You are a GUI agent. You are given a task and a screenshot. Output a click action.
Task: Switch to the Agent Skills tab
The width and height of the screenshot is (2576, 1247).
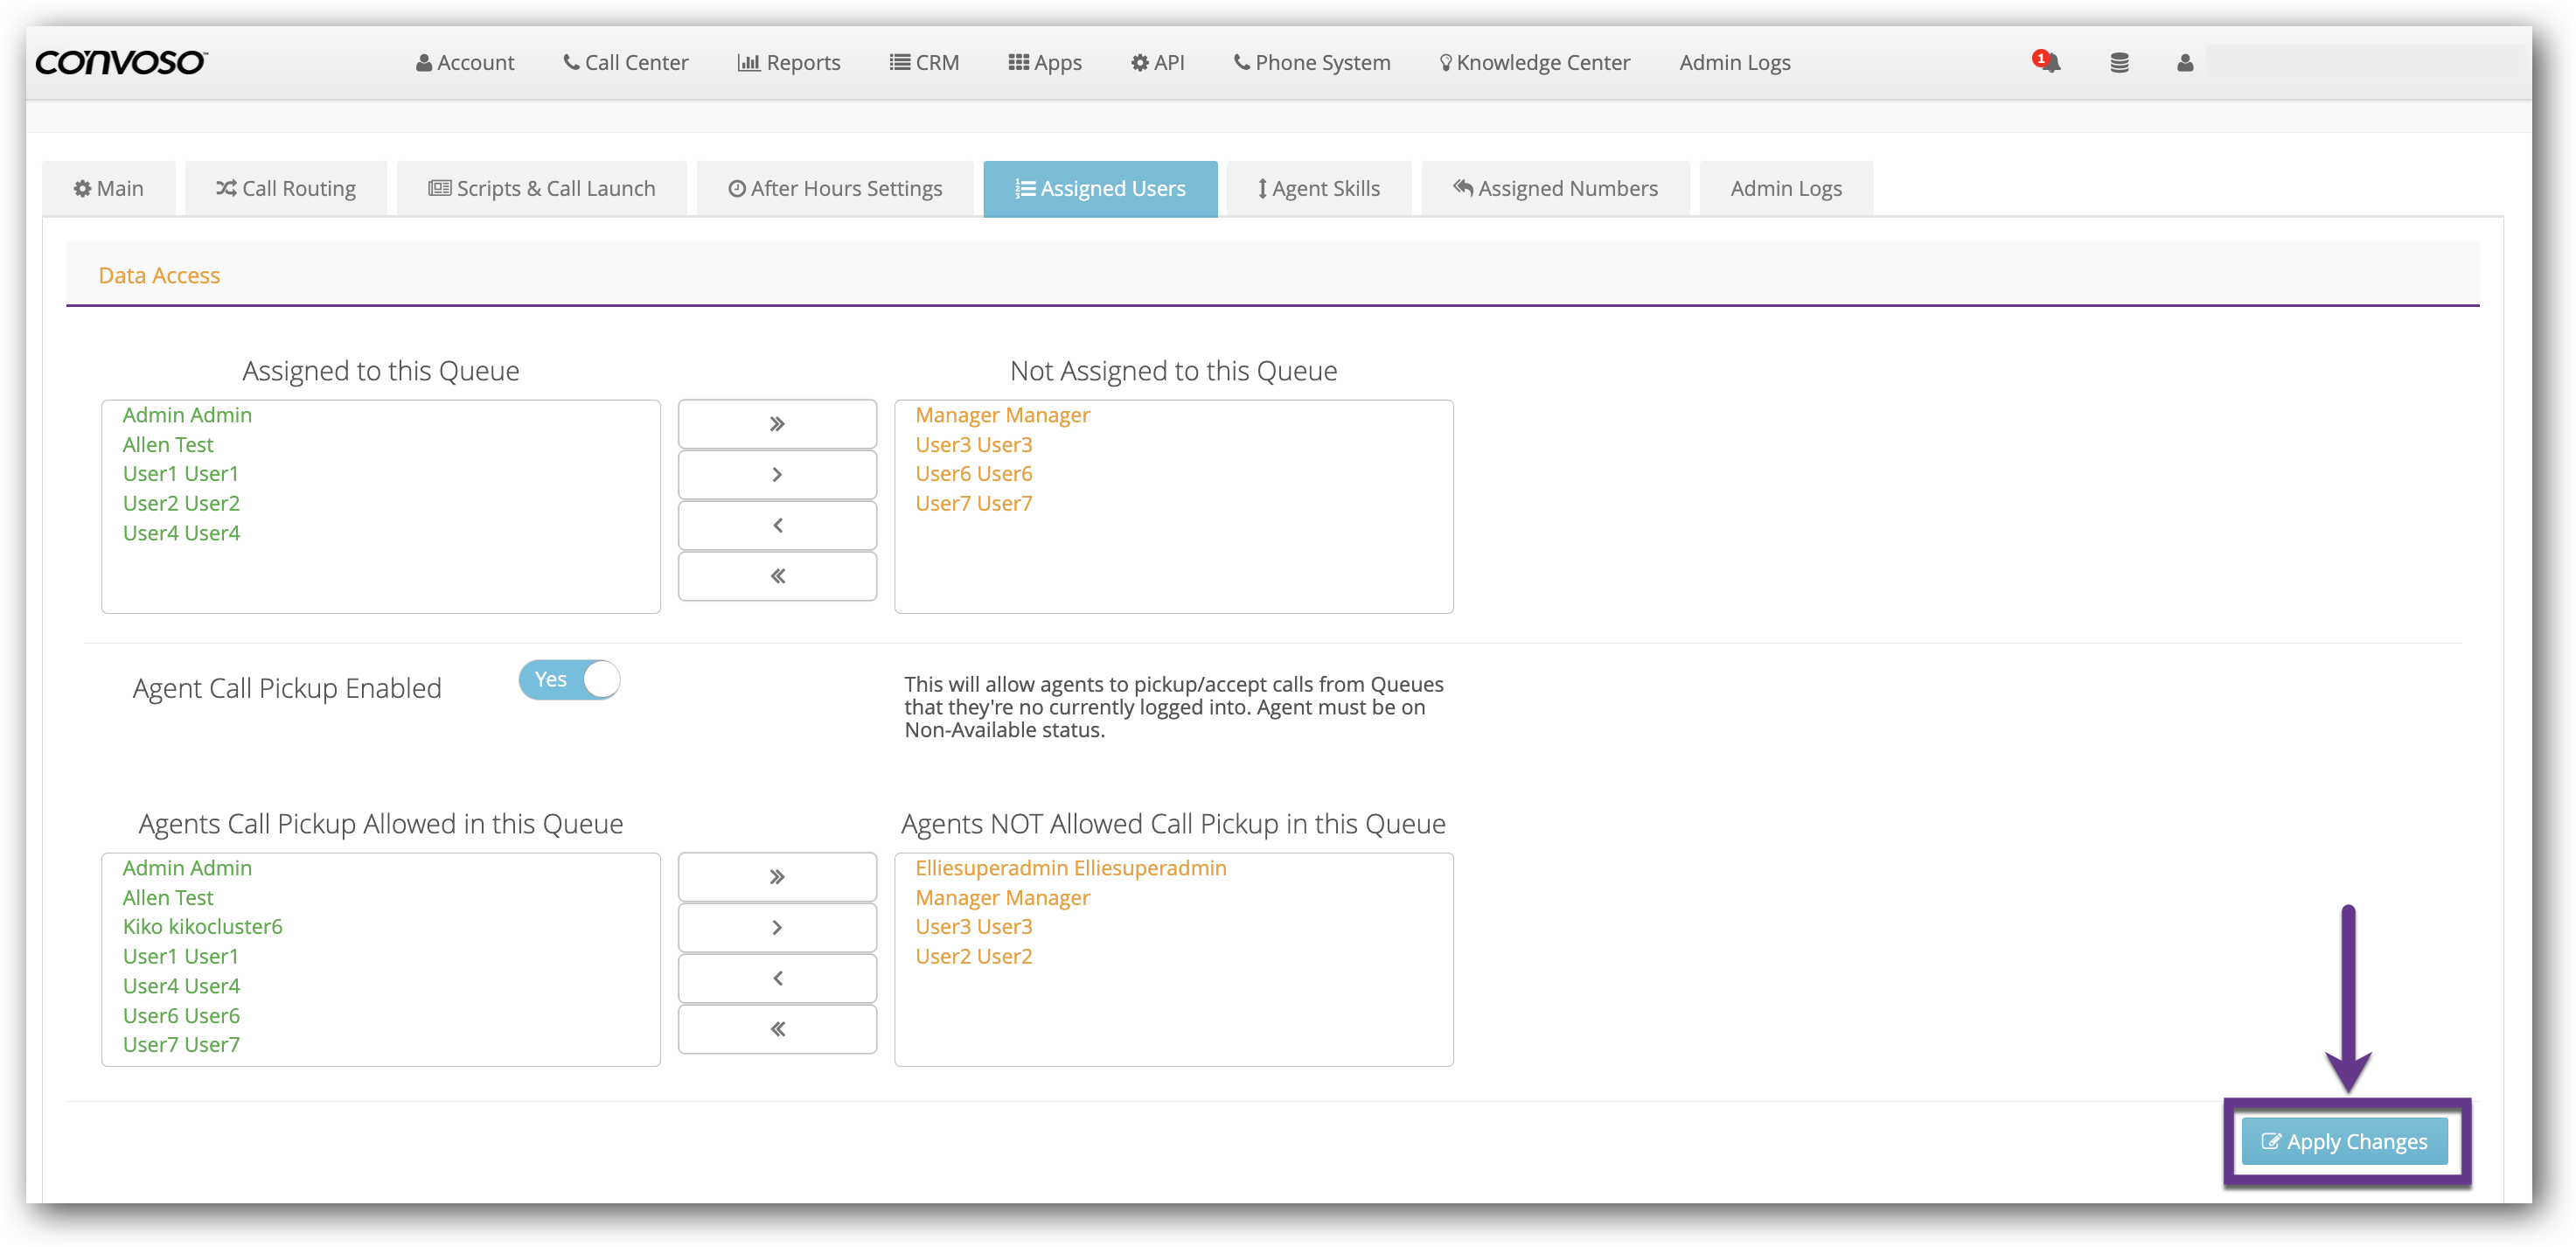[1319, 189]
